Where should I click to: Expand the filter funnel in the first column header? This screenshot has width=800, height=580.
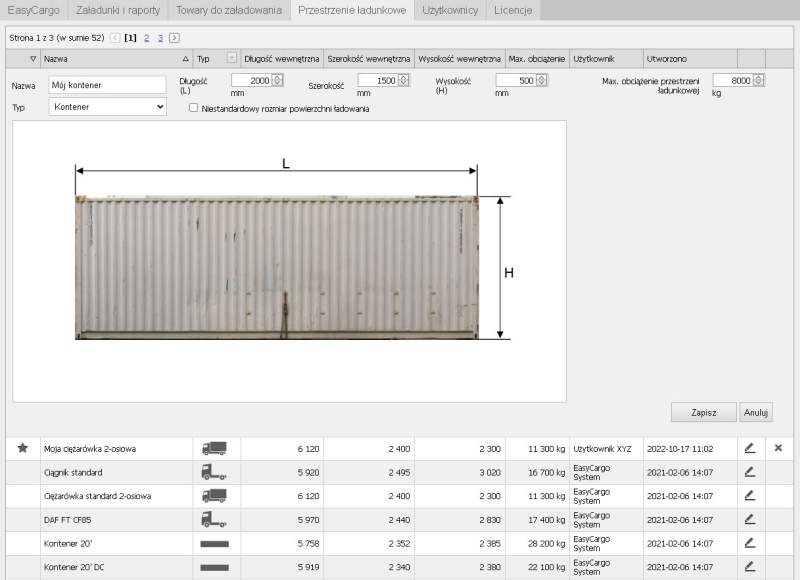coord(33,59)
